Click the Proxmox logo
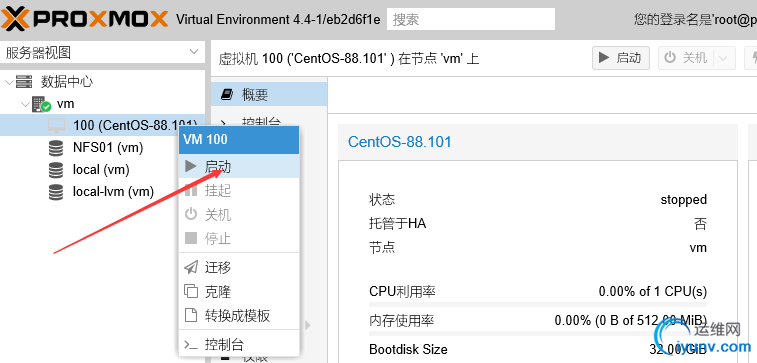The height and width of the screenshot is (363, 757). point(84,19)
